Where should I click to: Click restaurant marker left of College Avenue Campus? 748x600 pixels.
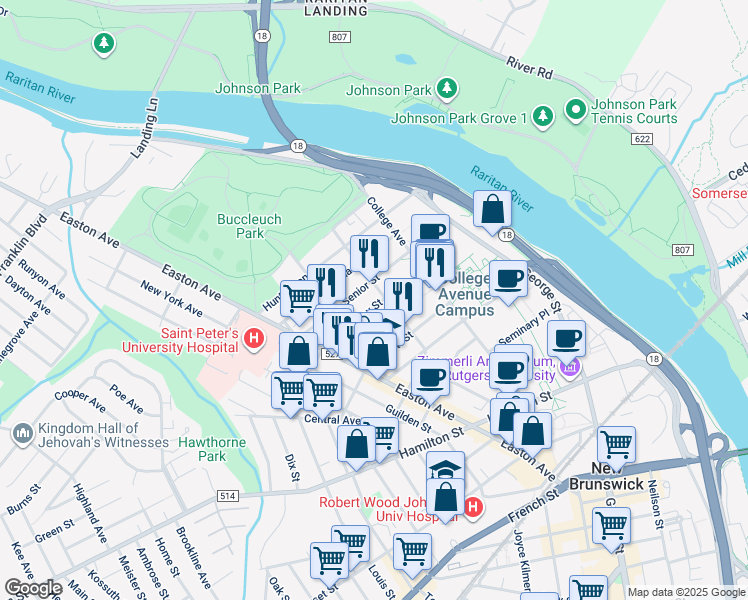pos(403,299)
